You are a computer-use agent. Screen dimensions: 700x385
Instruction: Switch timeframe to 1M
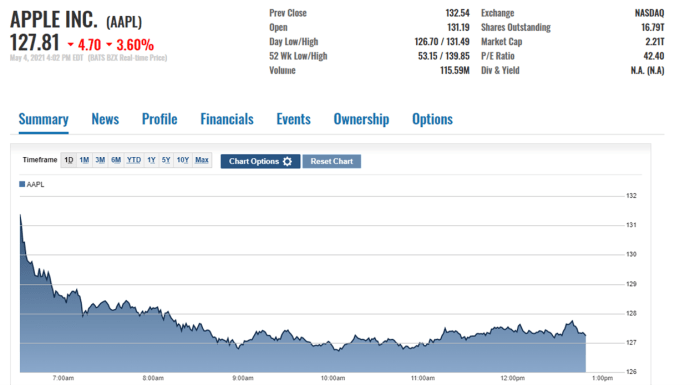pos(84,160)
